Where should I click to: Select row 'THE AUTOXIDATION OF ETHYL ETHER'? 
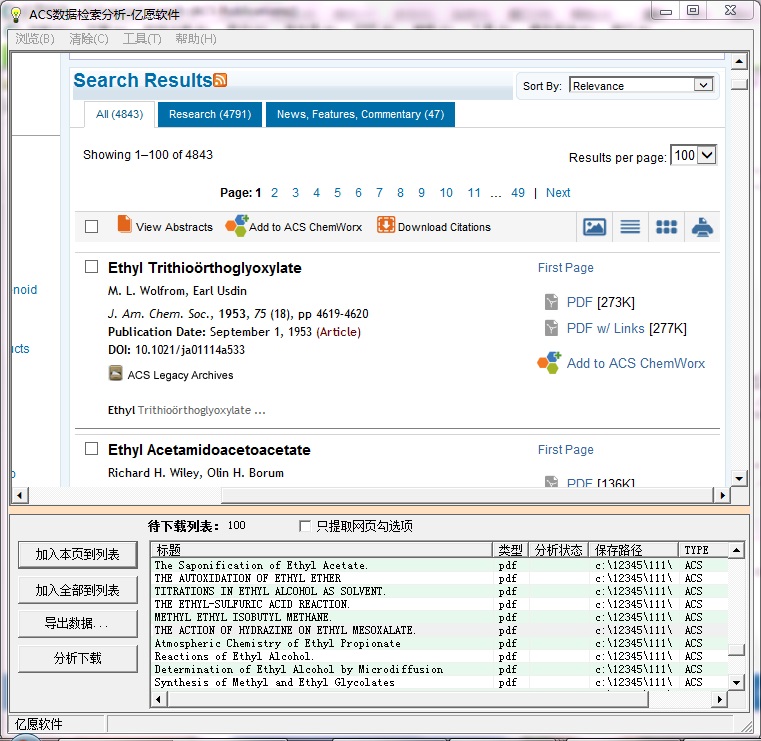(439, 578)
